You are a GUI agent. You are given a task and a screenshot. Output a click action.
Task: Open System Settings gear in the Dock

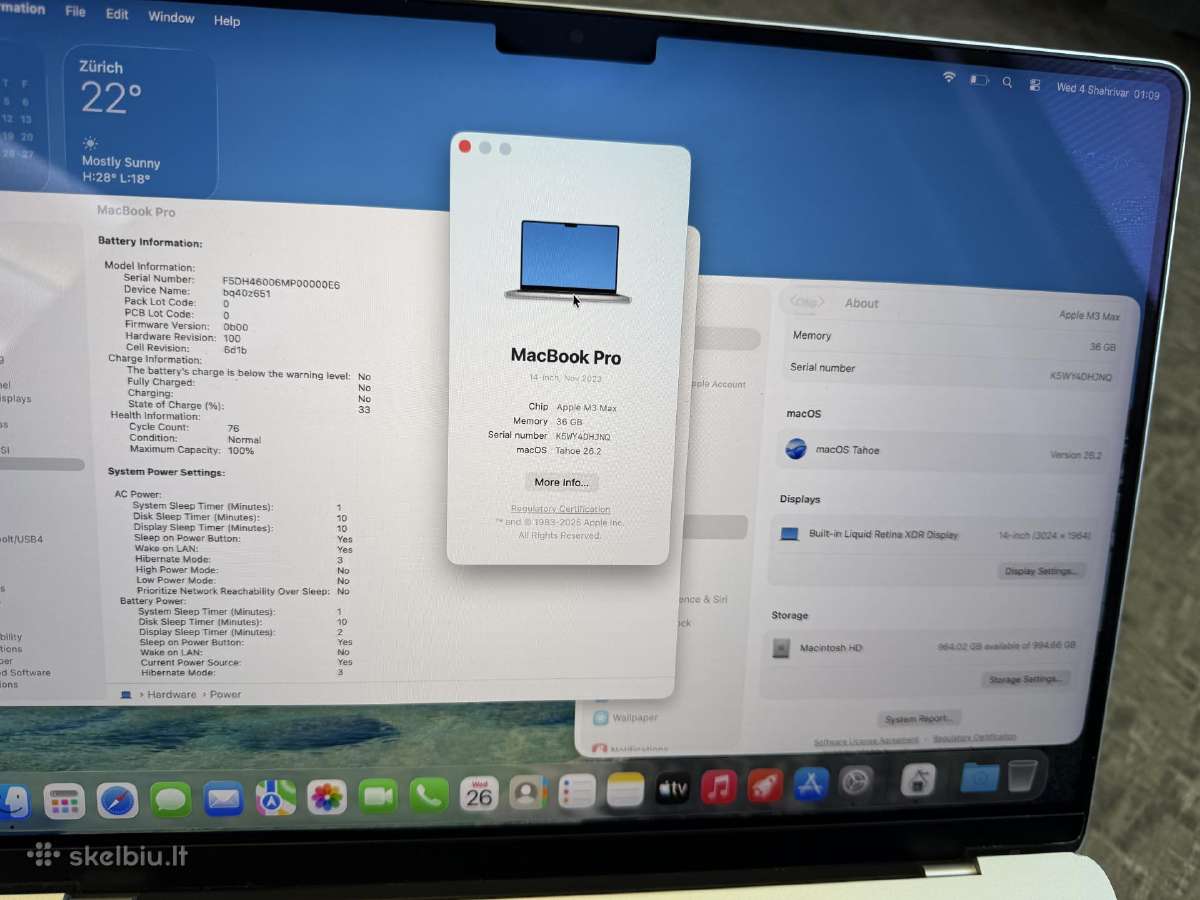pyautogui.click(x=856, y=782)
